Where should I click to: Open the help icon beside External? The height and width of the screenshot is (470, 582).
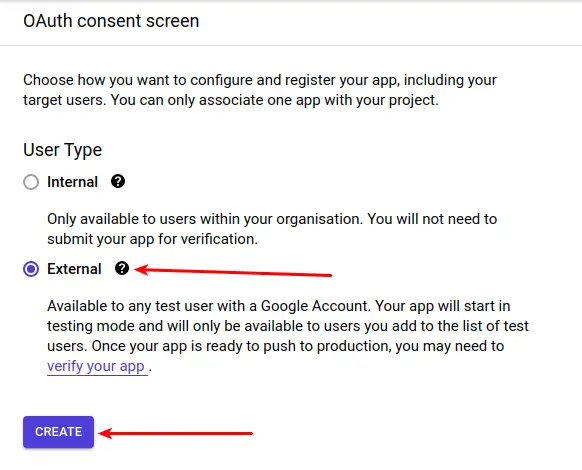122,268
